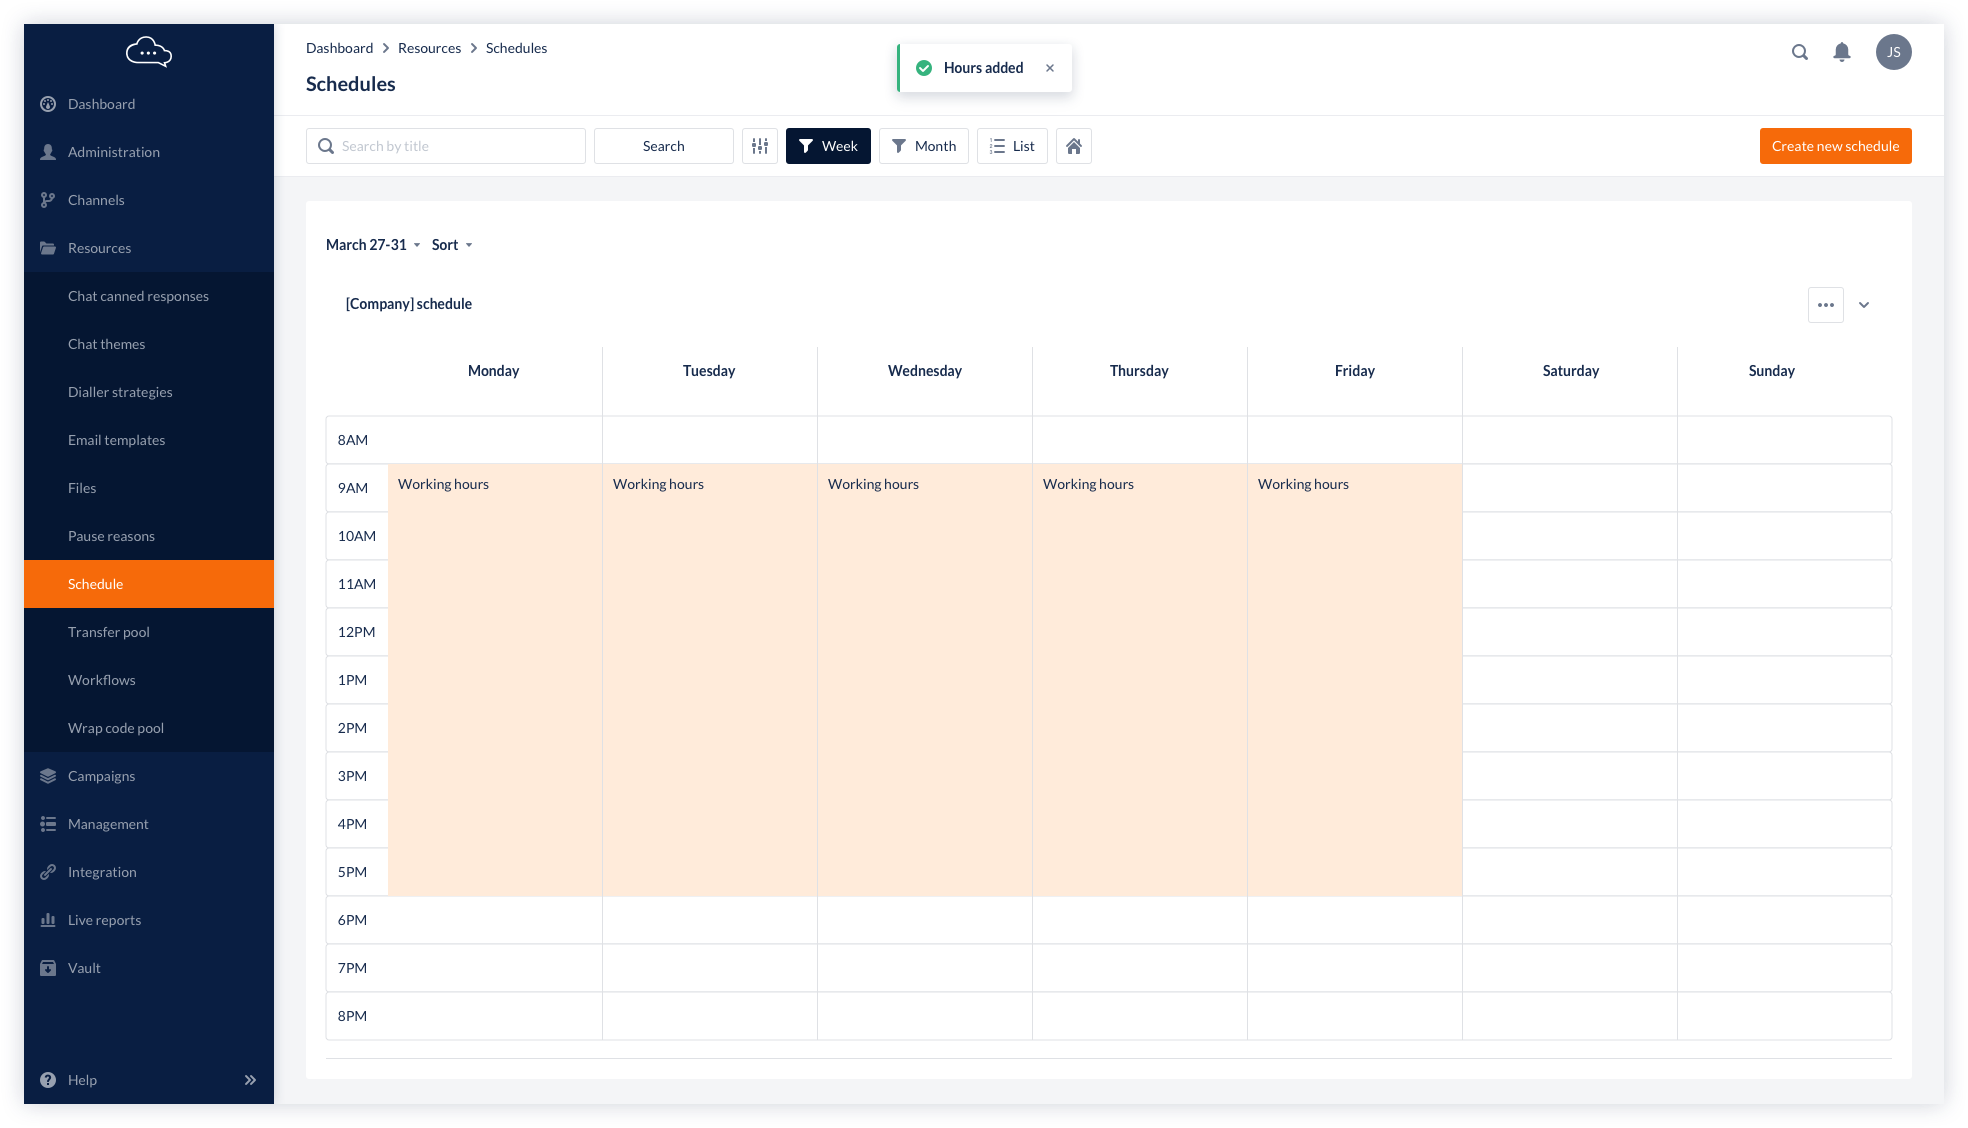
Task: Expand sidebar using double-chevron icon
Action: click(x=250, y=1080)
